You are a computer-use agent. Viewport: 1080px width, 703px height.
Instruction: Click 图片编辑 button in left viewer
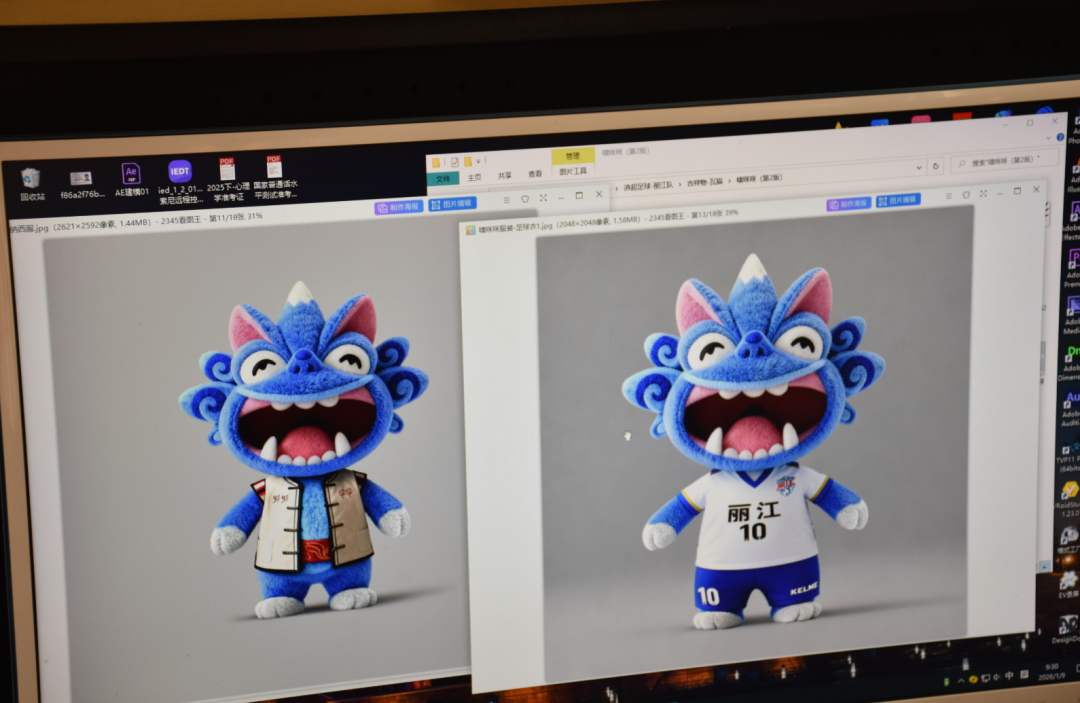pos(452,204)
